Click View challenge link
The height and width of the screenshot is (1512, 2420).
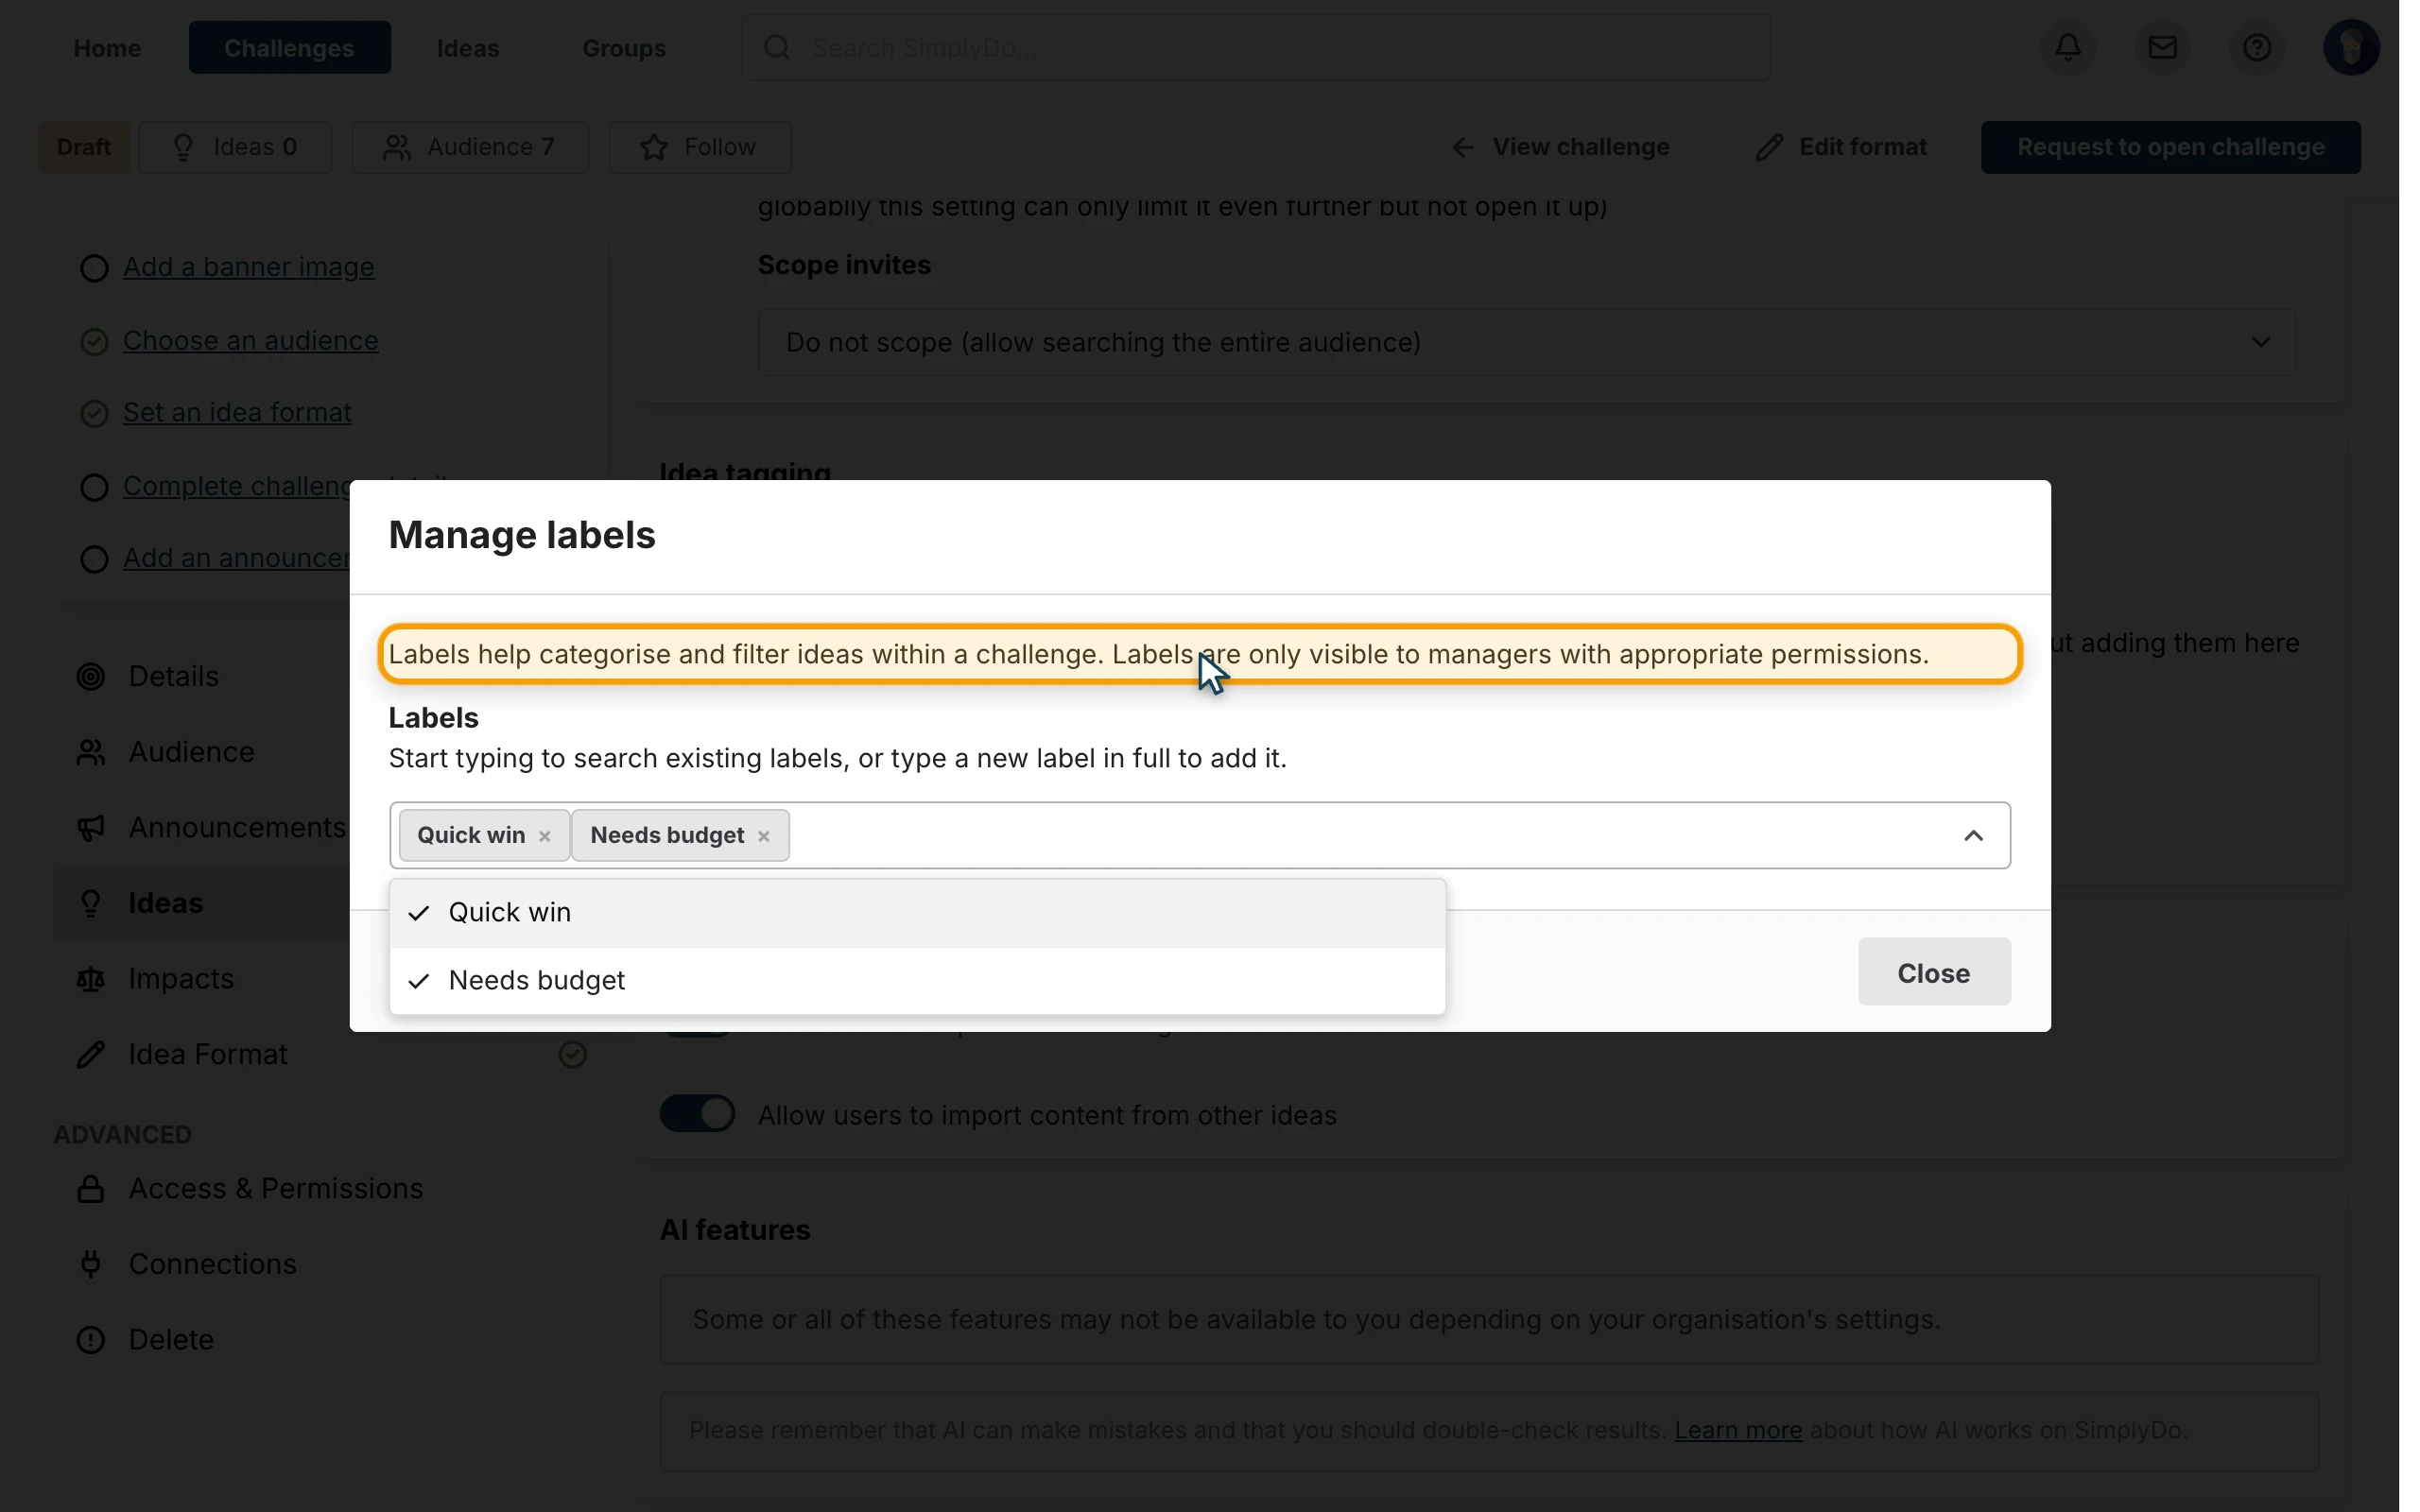1560,147
